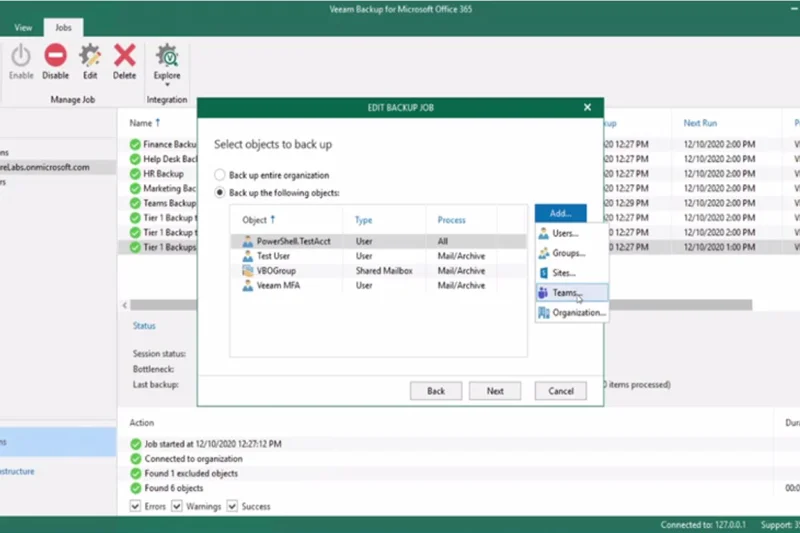Toggle the Success filter checkbox
The height and width of the screenshot is (533, 800).
[x=232, y=506]
